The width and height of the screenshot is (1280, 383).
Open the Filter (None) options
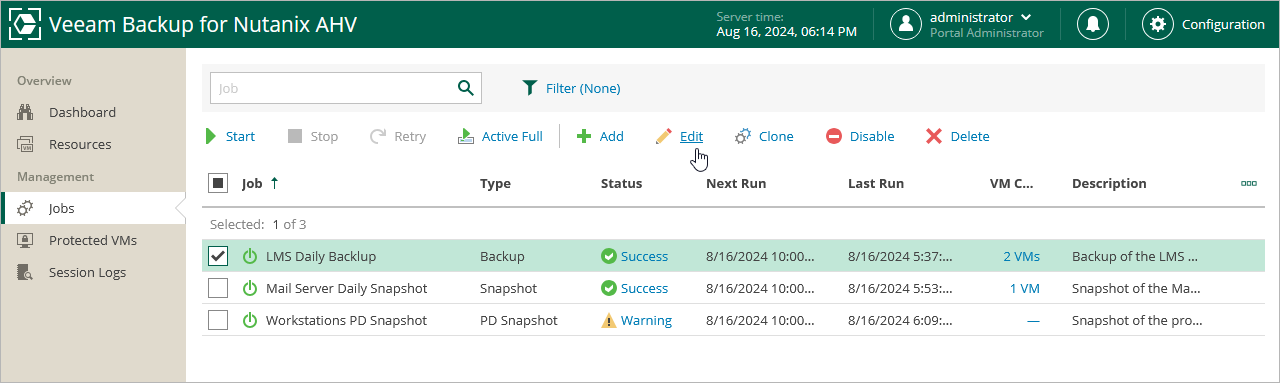pos(572,88)
